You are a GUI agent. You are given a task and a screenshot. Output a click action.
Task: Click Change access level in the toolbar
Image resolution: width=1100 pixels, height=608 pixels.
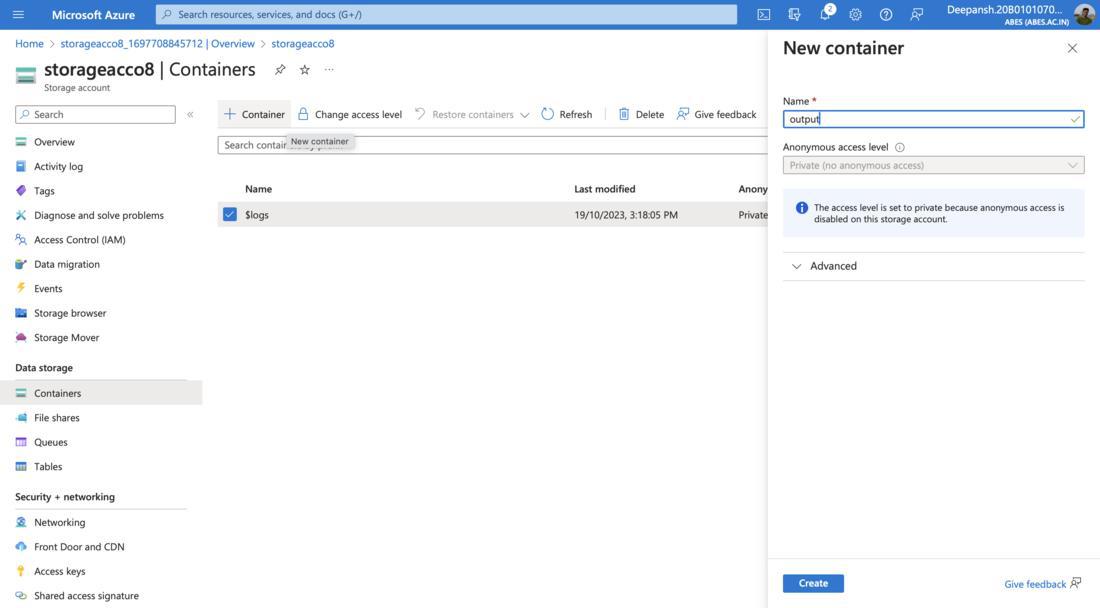pyautogui.click(x=350, y=114)
